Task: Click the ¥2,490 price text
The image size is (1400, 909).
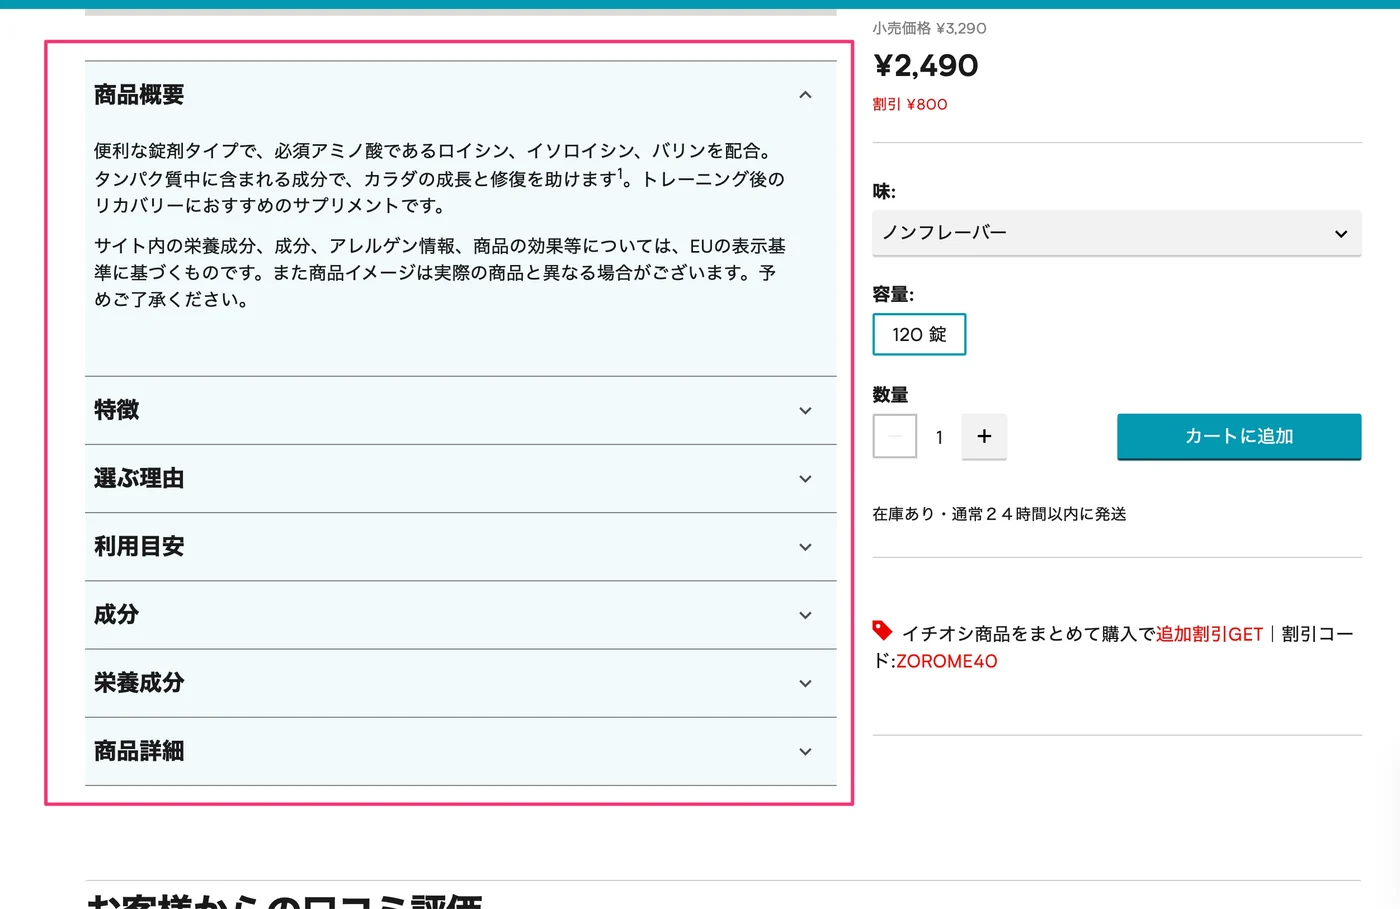Action: pyautogui.click(x=925, y=66)
